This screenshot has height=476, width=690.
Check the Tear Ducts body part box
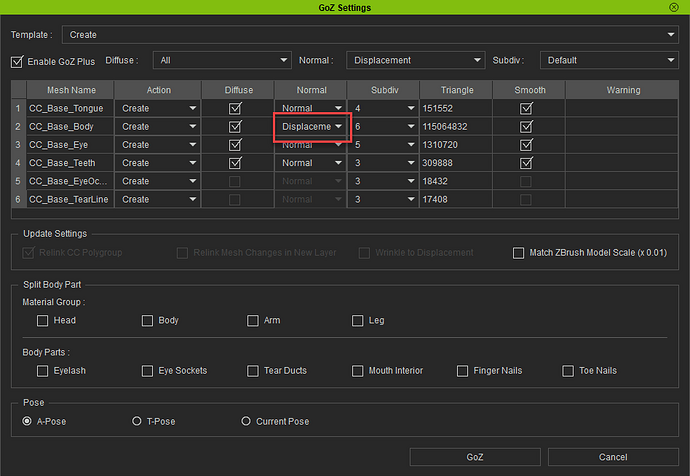coord(253,371)
